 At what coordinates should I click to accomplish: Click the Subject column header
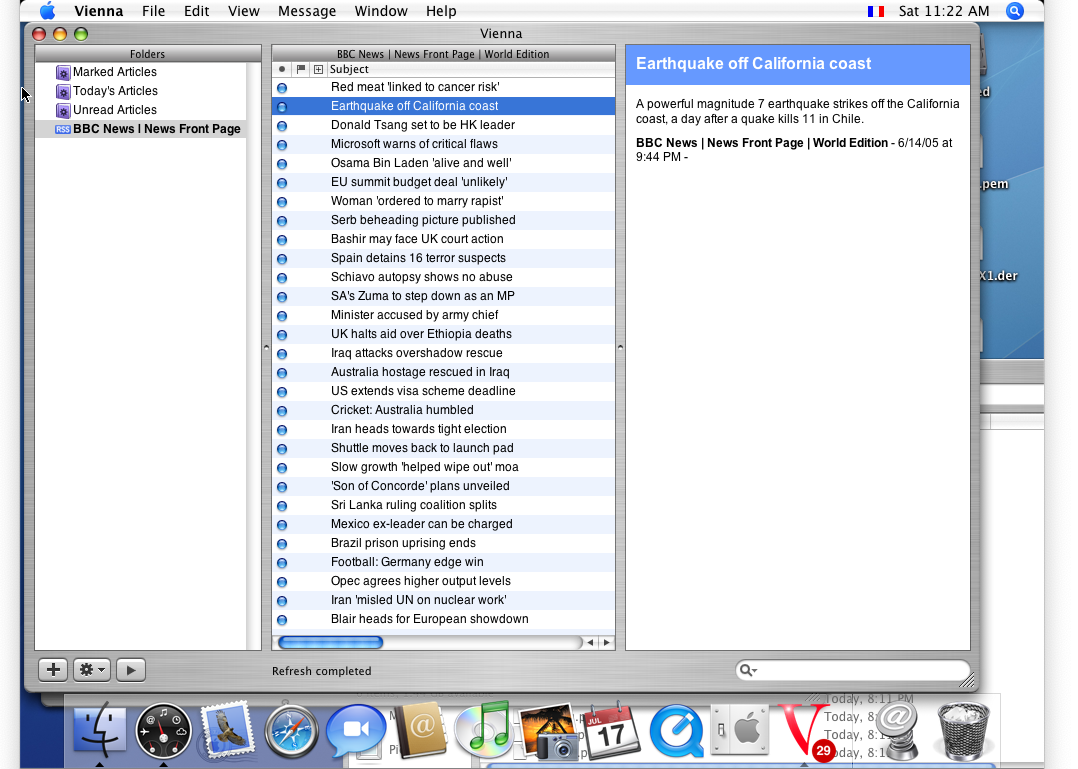[471, 69]
